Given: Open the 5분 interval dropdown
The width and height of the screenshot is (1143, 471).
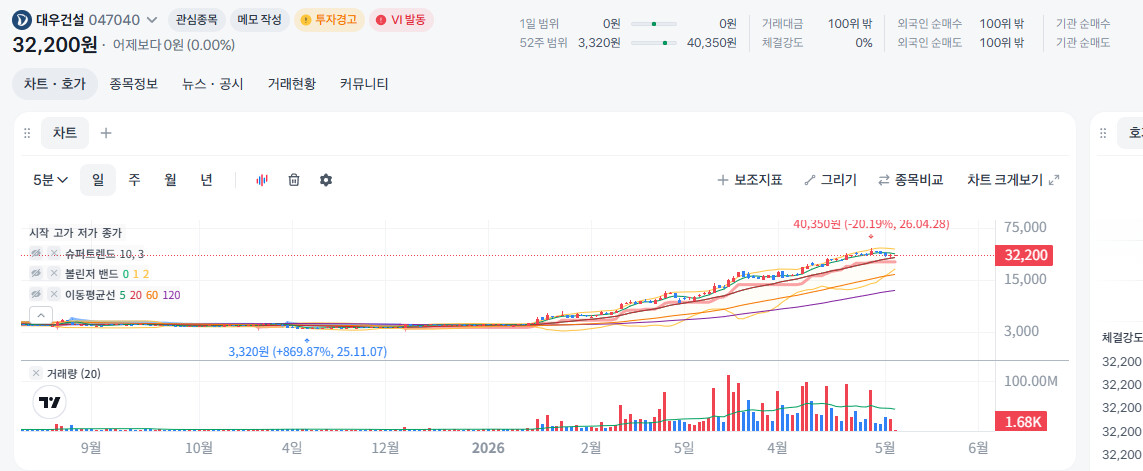Looking at the screenshot, I should click(51, 180).
